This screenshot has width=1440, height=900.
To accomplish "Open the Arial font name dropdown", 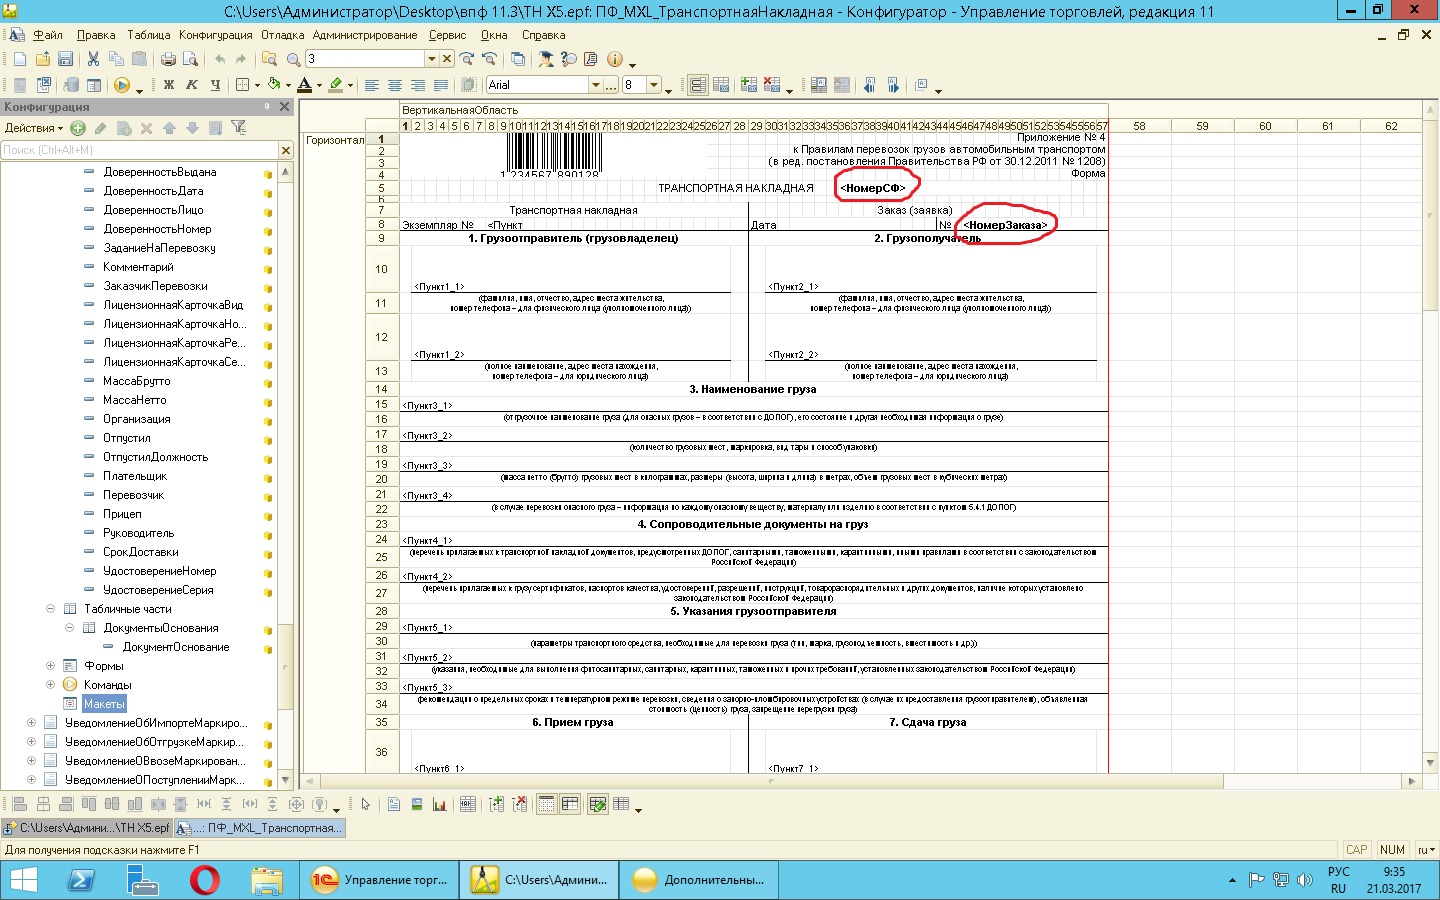I will coord(596,85).
